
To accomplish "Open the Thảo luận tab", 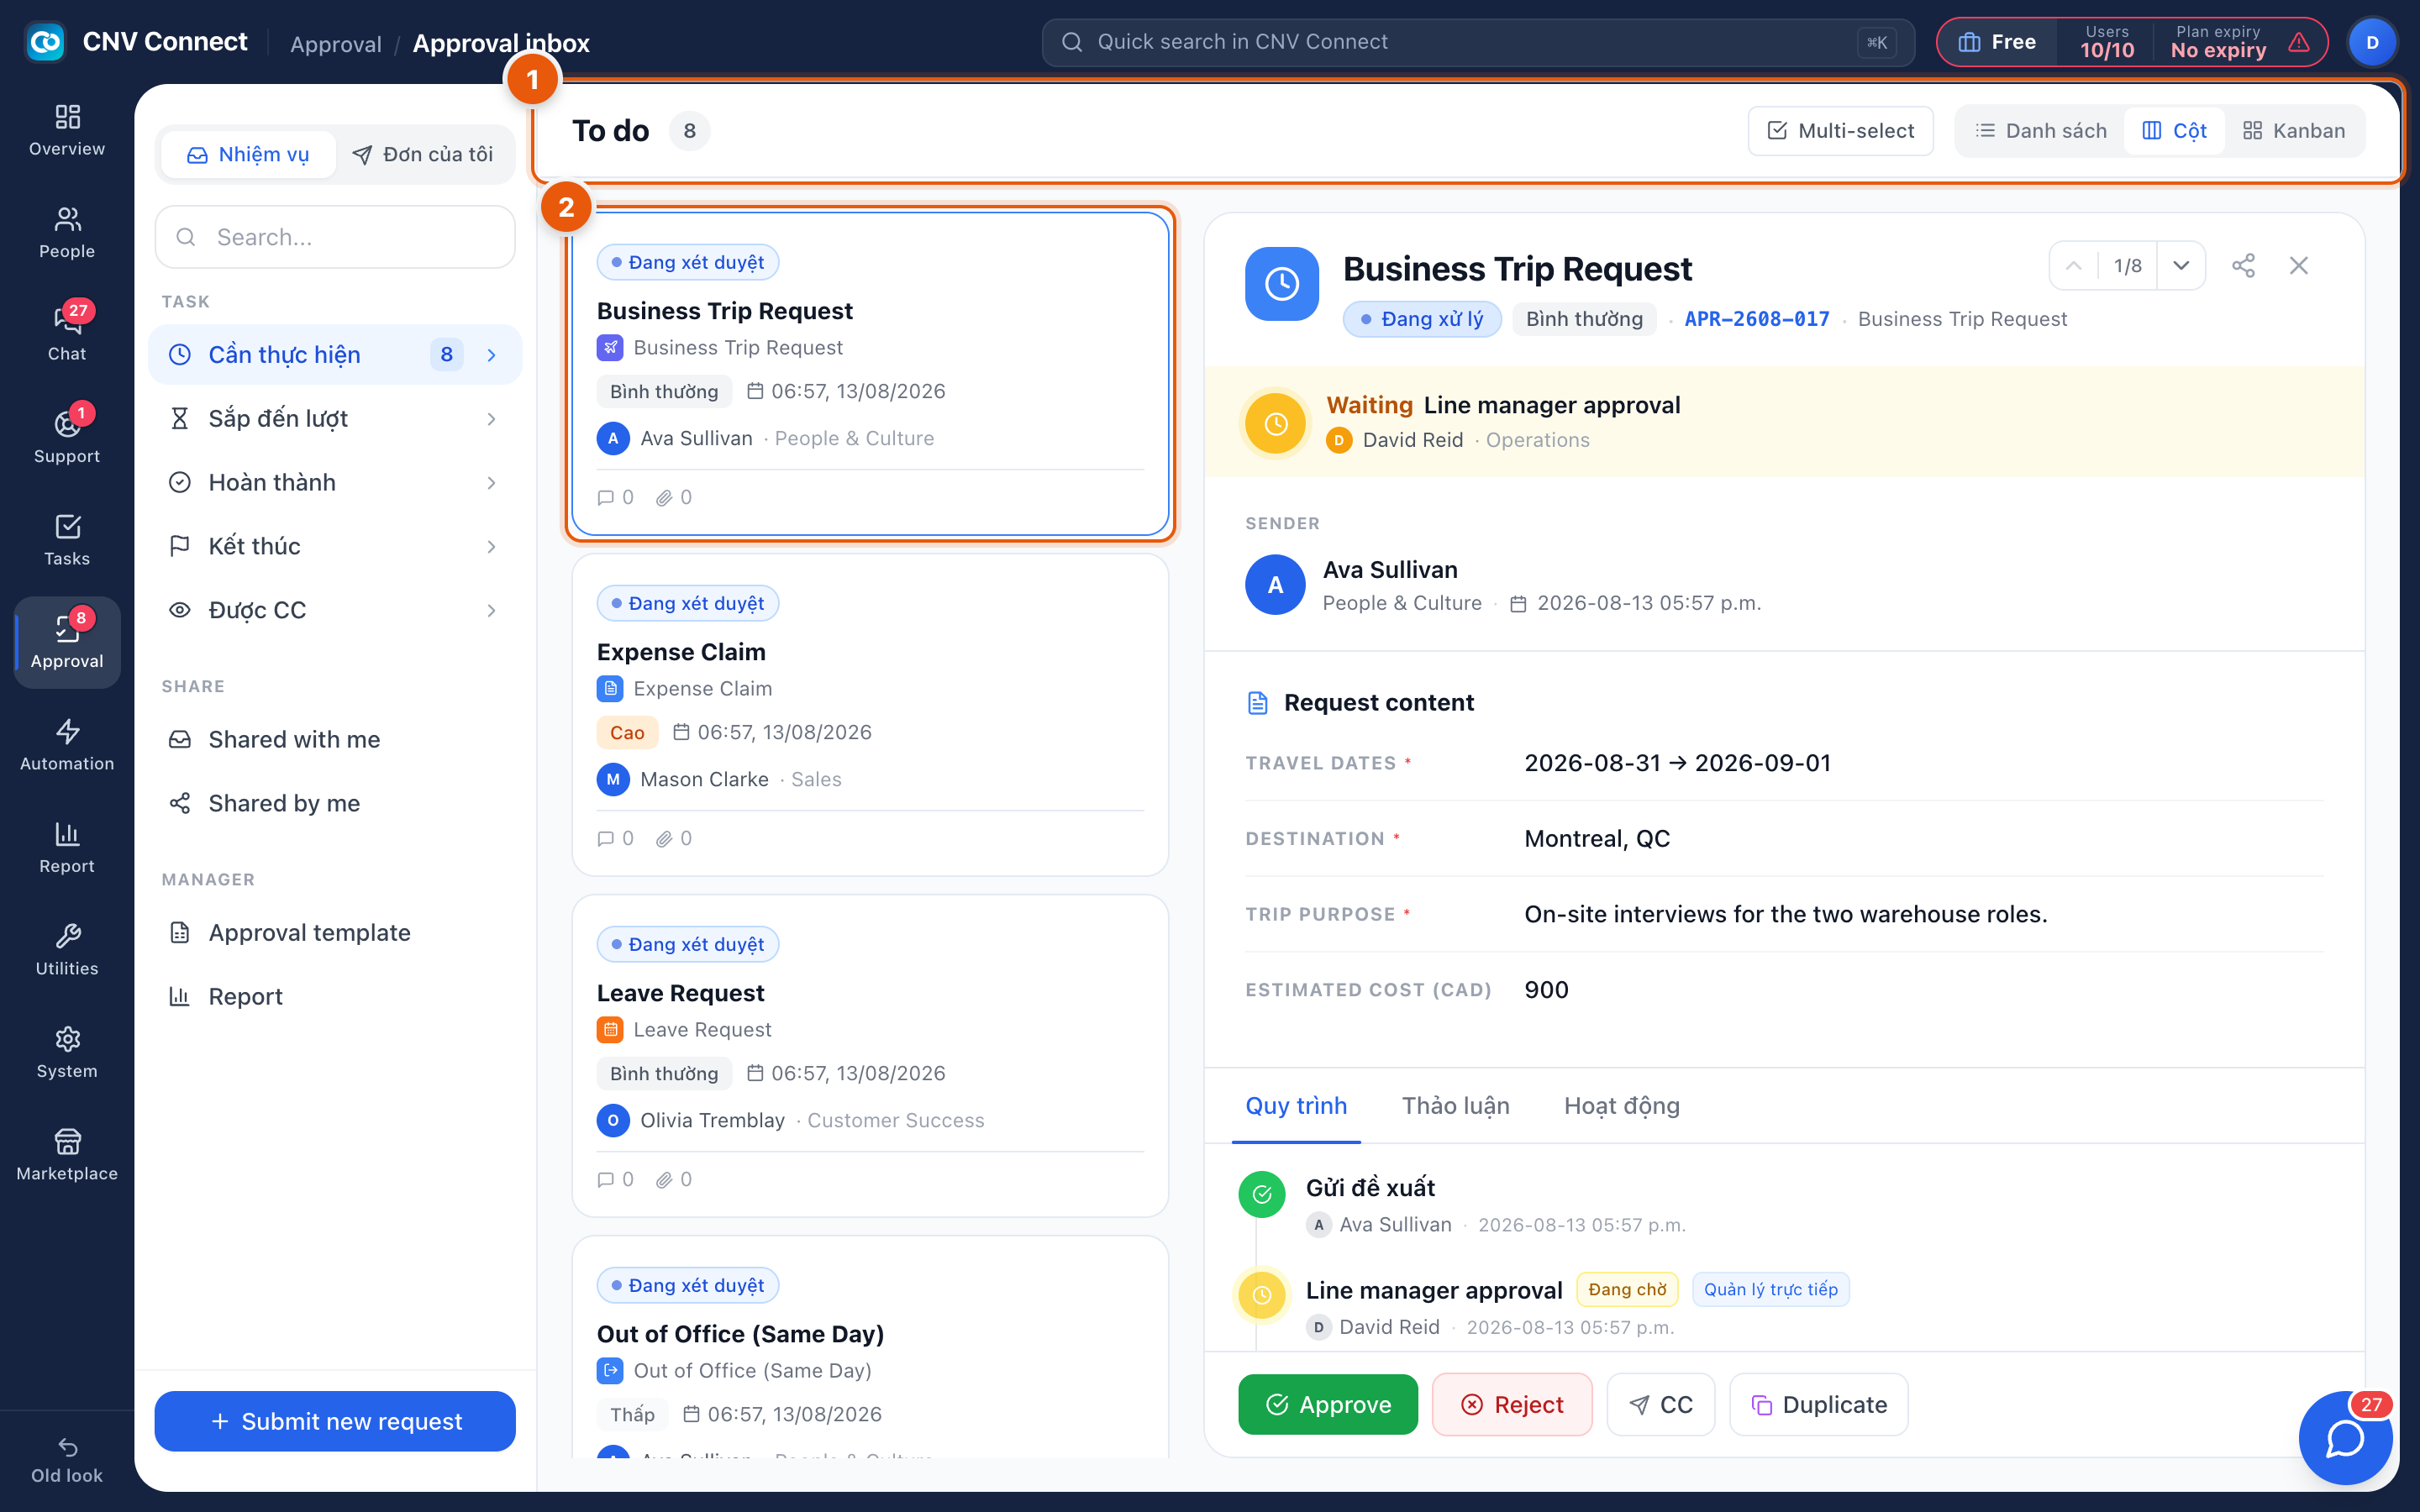I will pyautogui.click(x=1455, y=1106).
